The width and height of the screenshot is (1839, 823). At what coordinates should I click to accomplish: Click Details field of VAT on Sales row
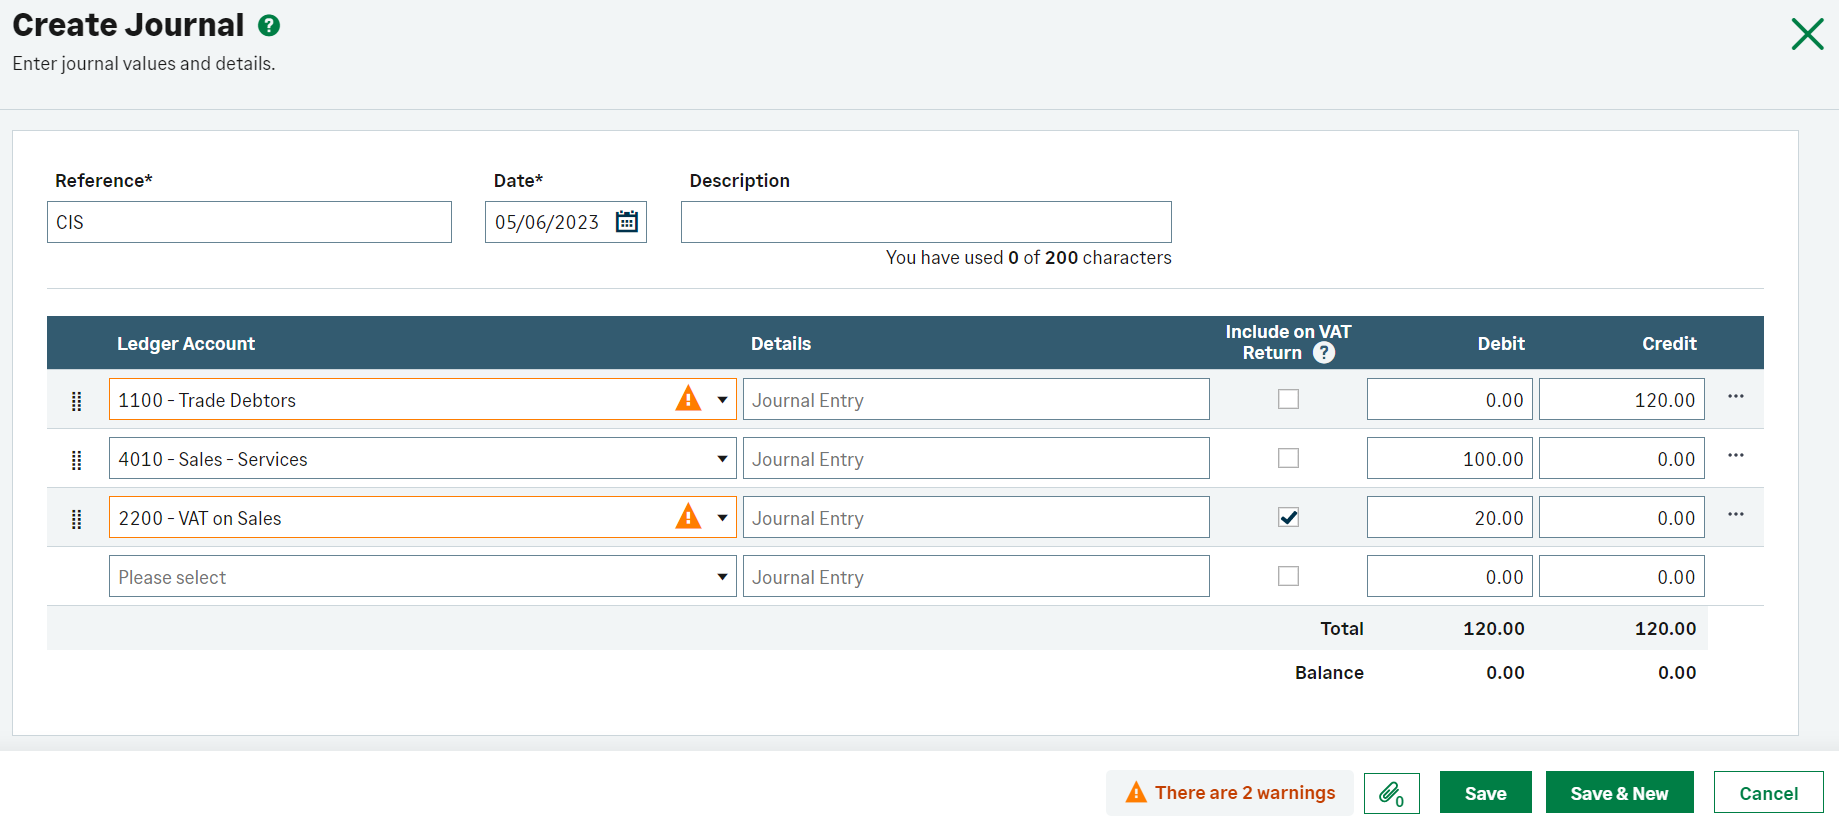tap(976, 518)
